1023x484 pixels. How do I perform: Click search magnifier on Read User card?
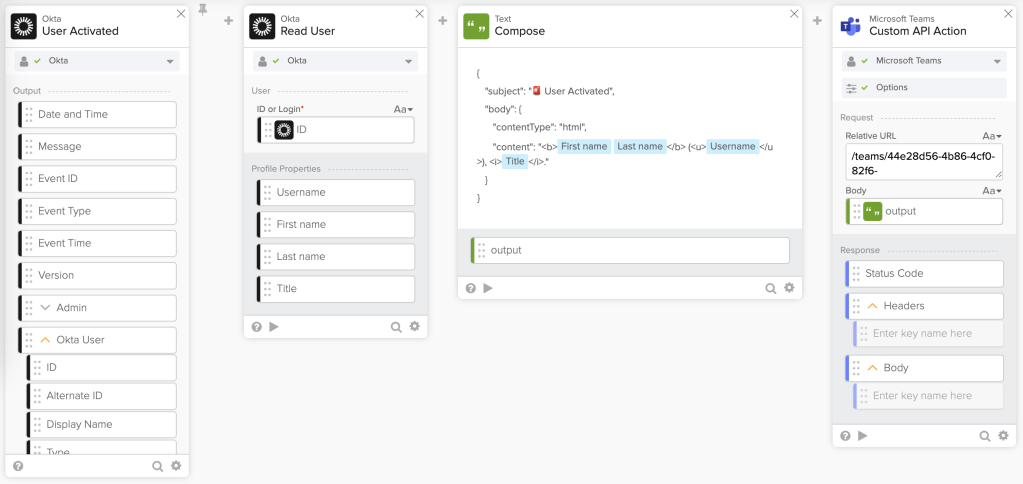[396, 326]
